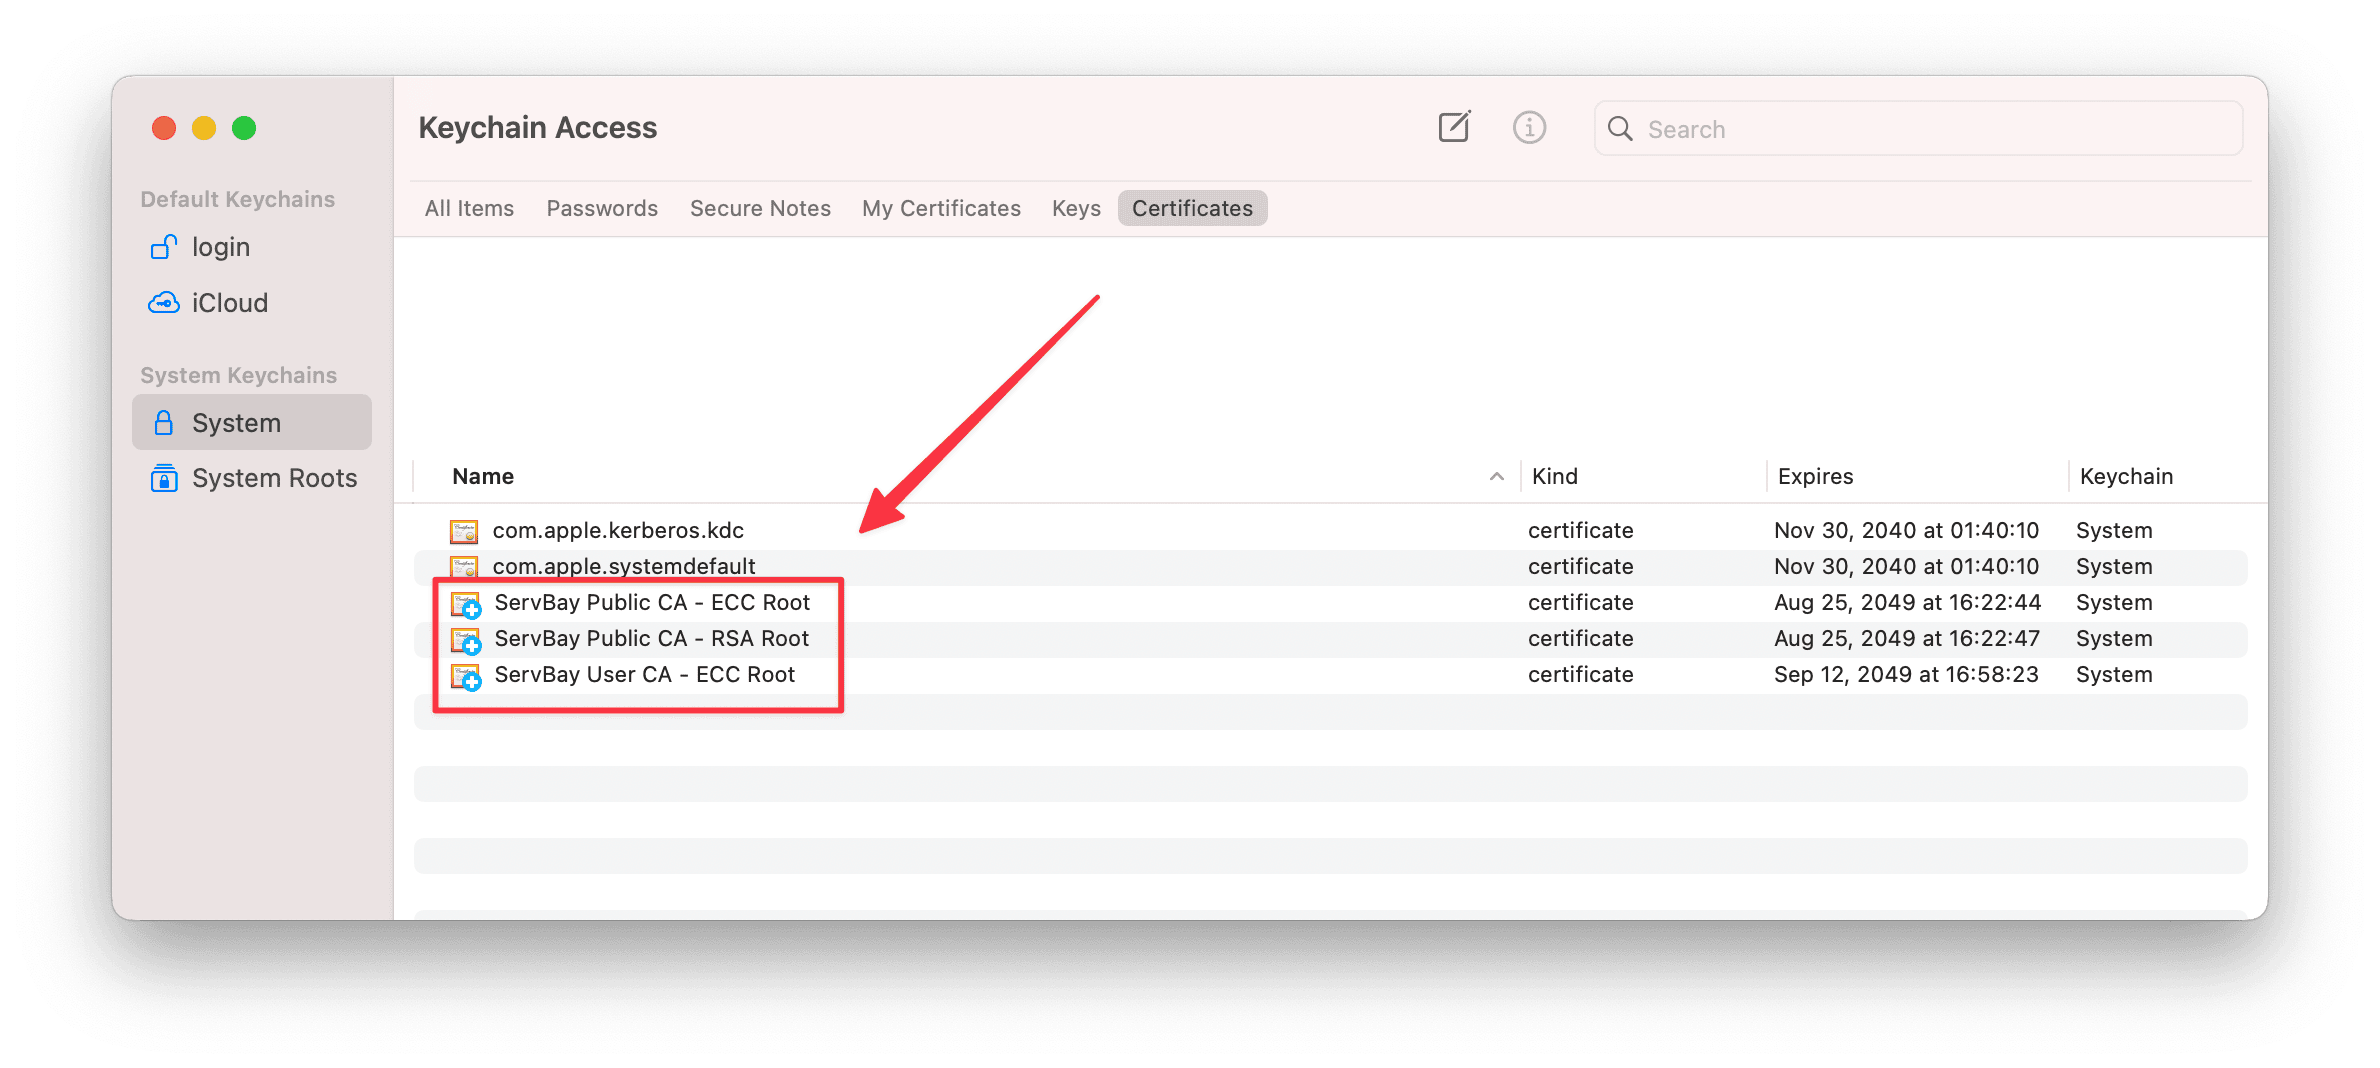
Task: Click the magnifying glass in the search field
Action: (x=1620, y=128)
